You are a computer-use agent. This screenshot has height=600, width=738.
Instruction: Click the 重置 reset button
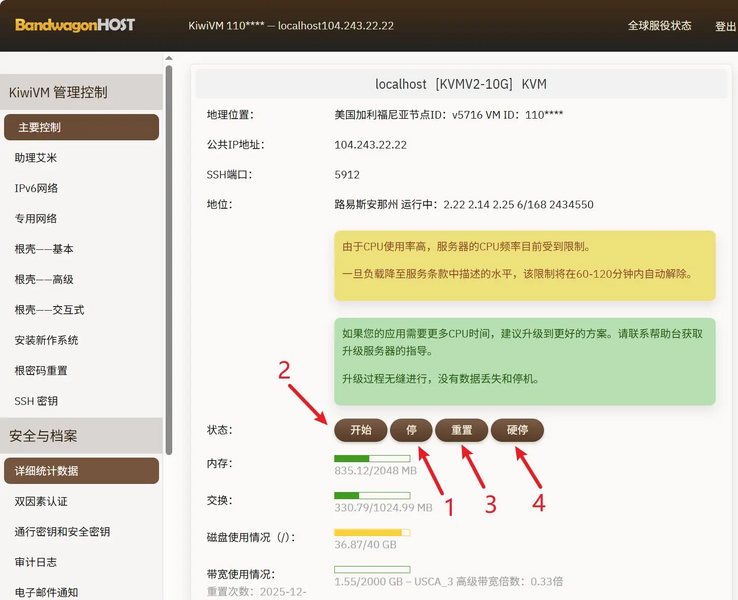point(461,430)
